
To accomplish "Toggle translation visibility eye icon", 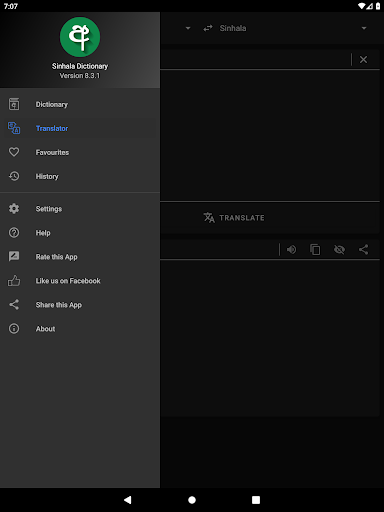I will (339, 249).
